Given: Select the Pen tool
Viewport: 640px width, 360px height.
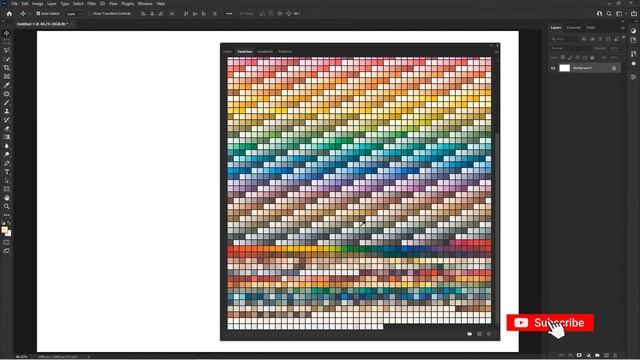Looking at the screenshot, I should click(x=7, y=163).
